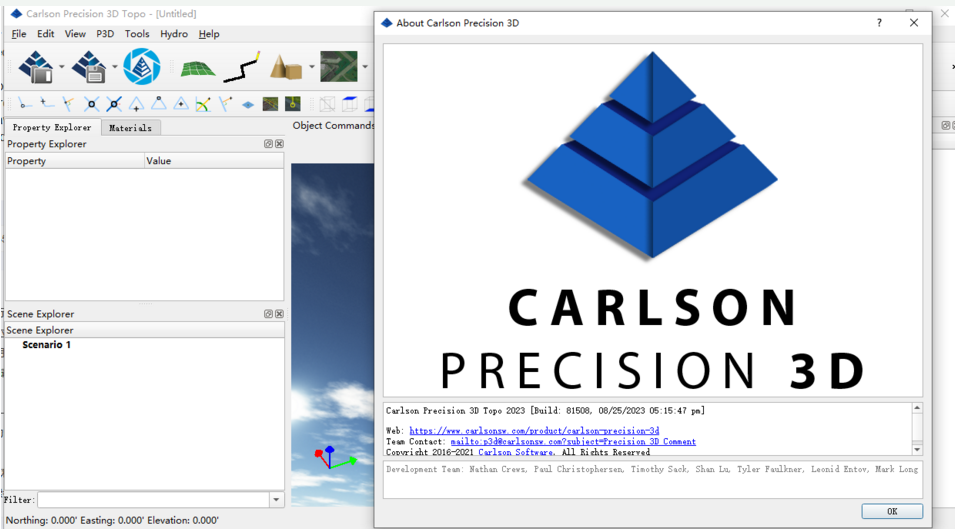Click the Property column header

click(74, 161)
